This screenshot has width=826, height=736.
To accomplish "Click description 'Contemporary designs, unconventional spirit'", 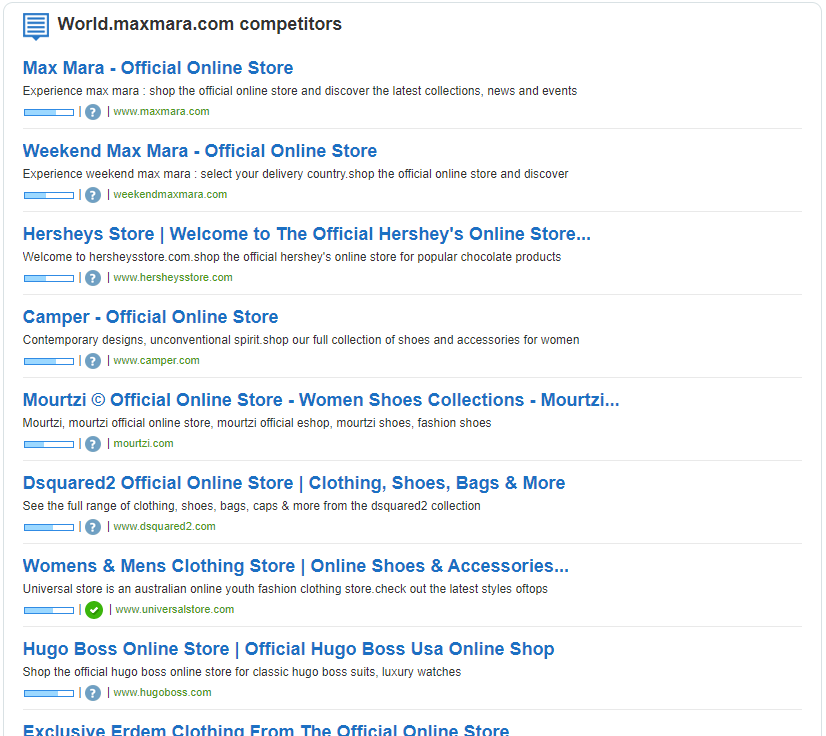I will [x=301, y=340].
